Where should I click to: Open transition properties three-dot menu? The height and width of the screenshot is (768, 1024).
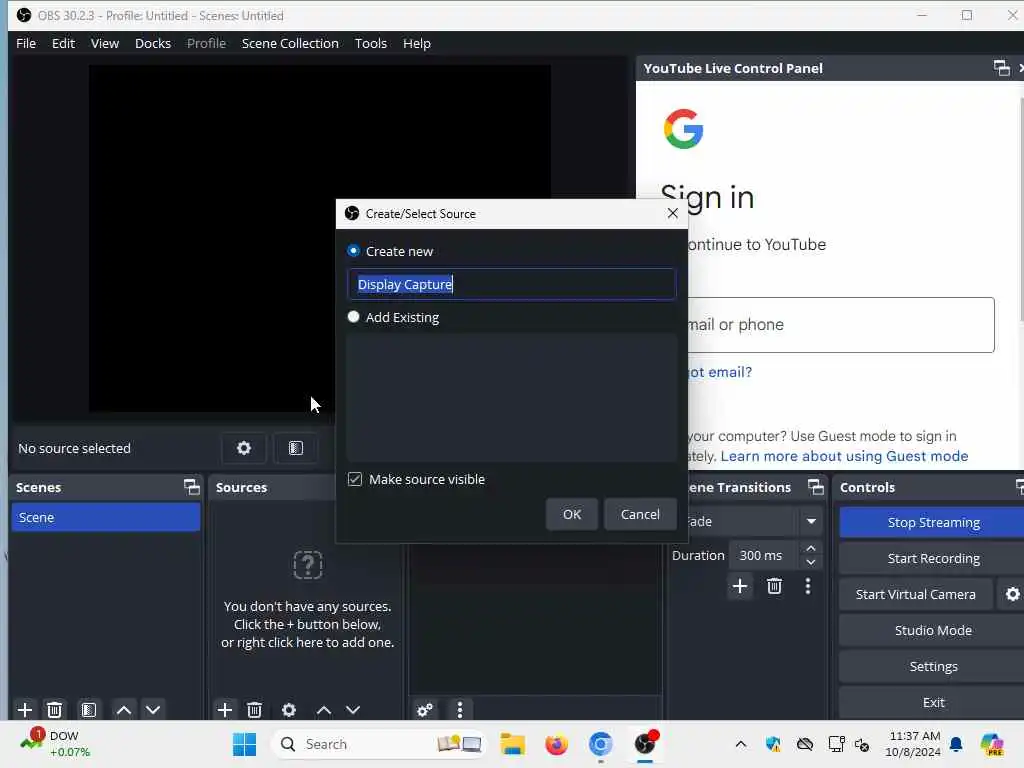pos(808,586)
